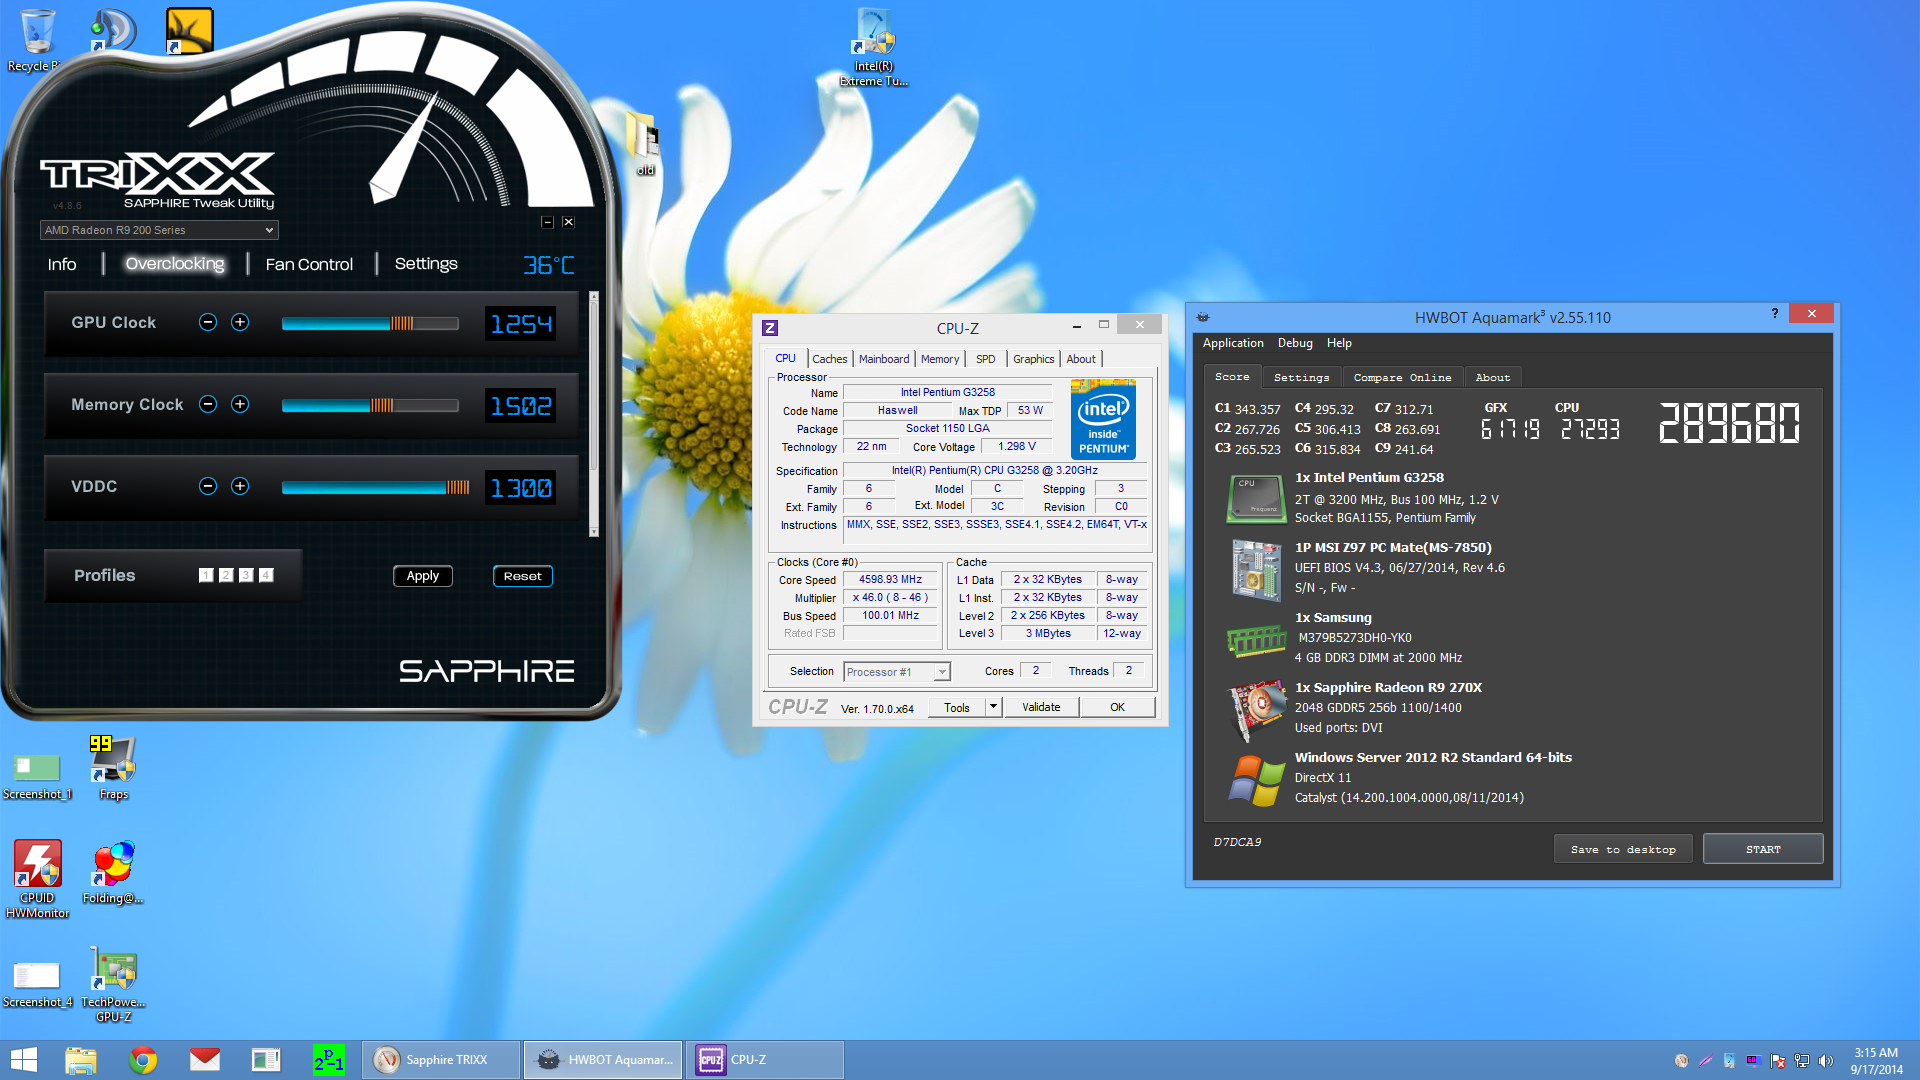Click the Intel Pentium logo in CPU-Z
The image size is (1920, 1080).
tap(1103, 419)
